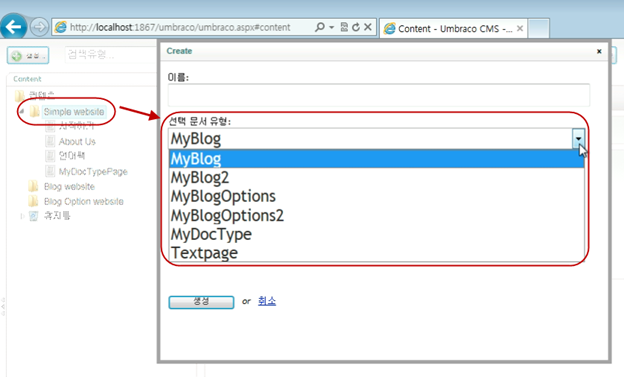Image resolution: width=624 pixels, height=377 pixels.
Task: Select Simple website in content tree
Action: (x=74, y=112)
